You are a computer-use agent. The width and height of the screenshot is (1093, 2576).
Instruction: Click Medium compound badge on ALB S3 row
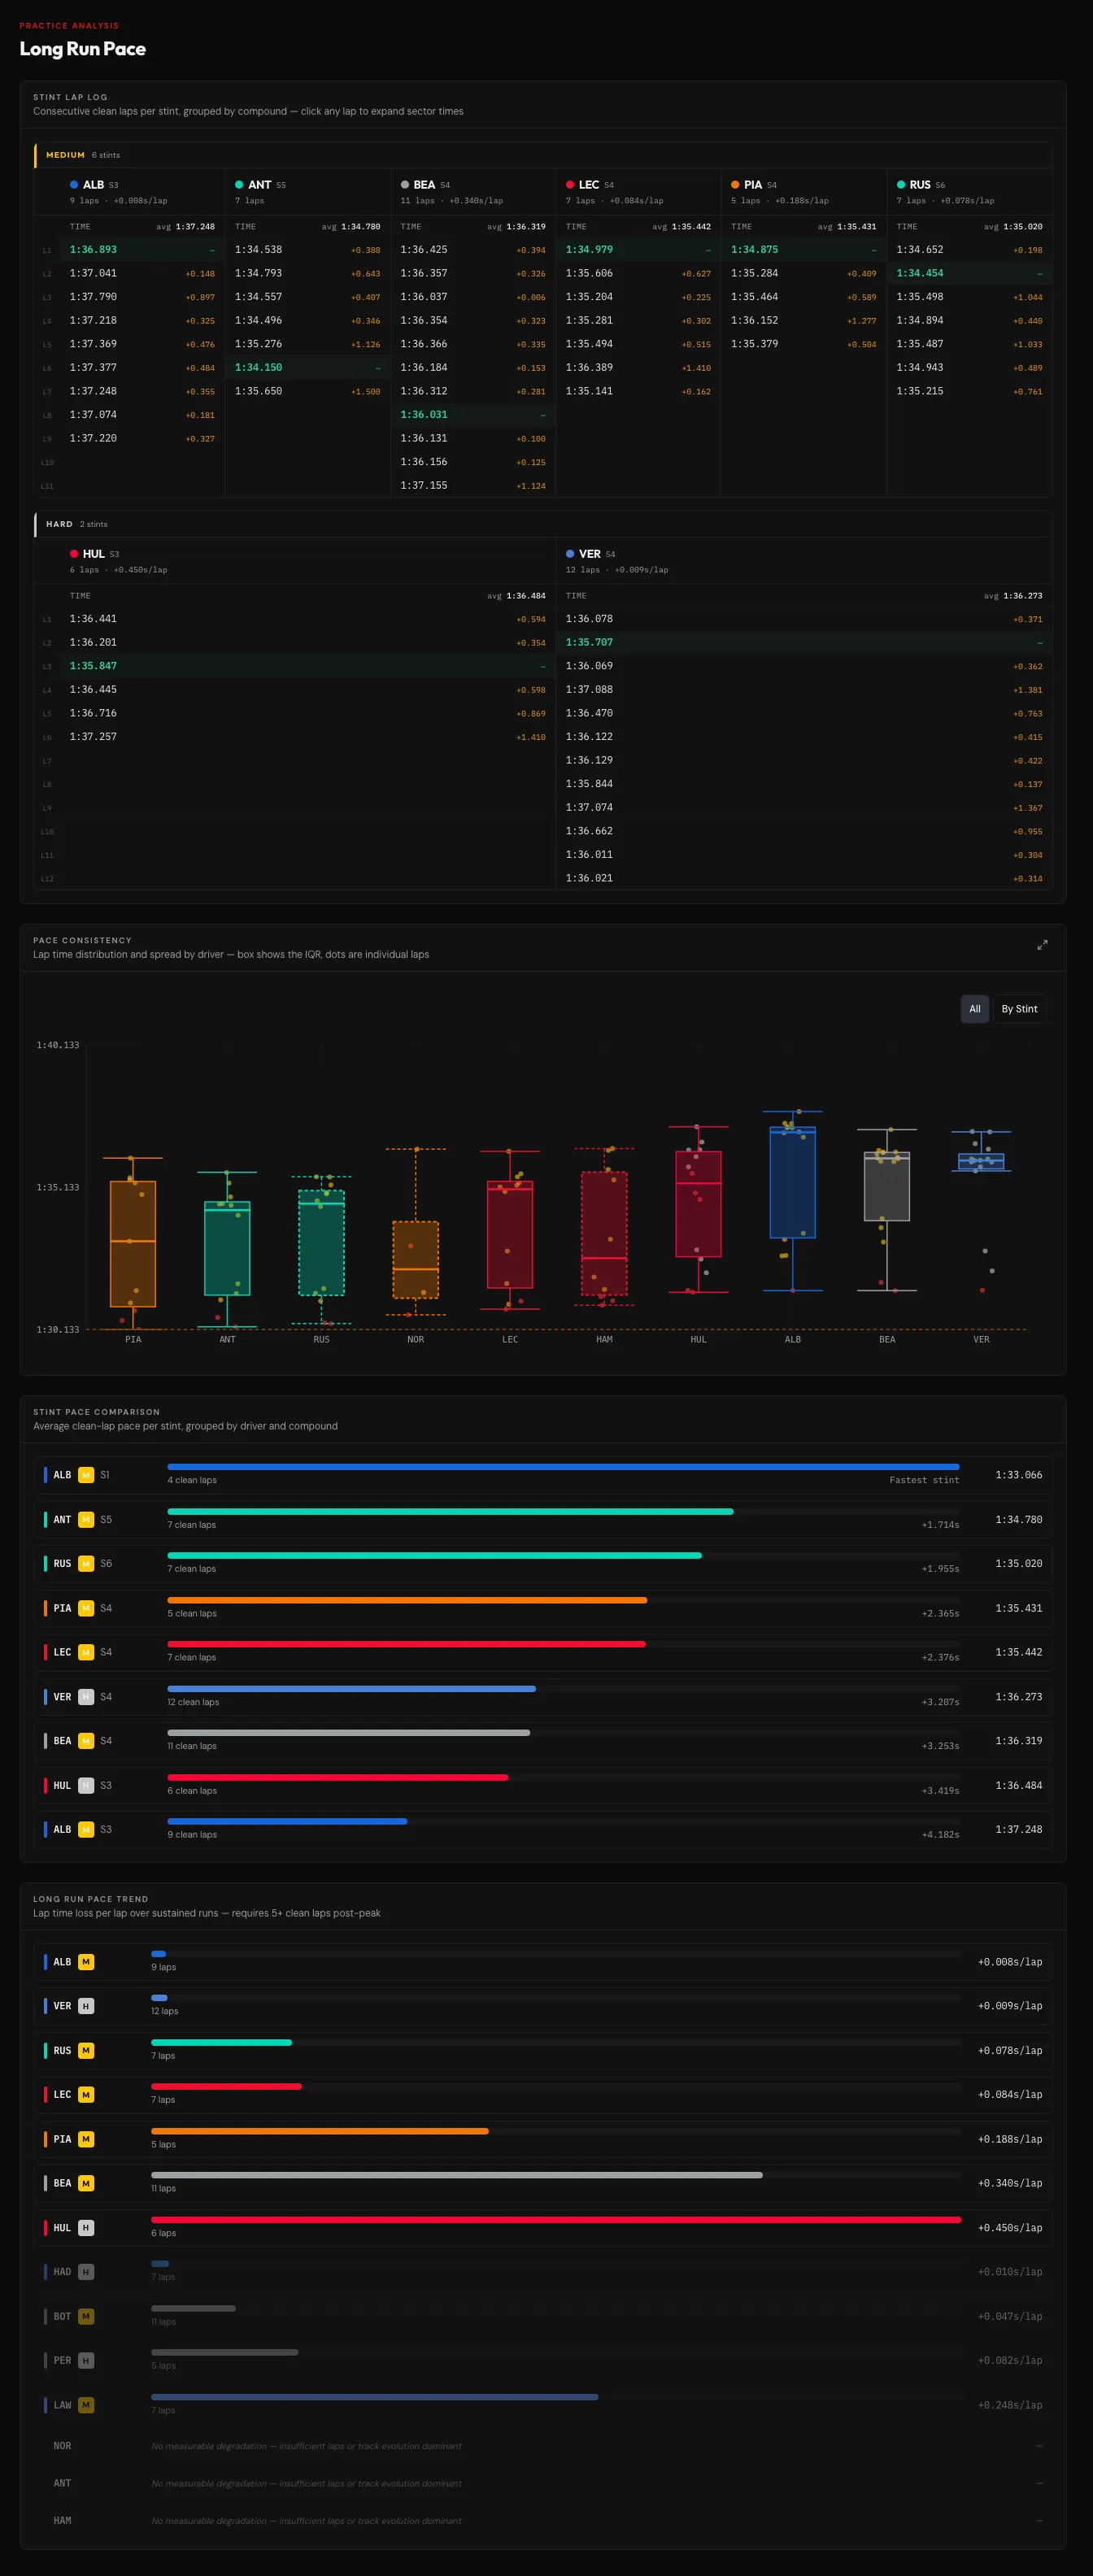point(86,1829)
